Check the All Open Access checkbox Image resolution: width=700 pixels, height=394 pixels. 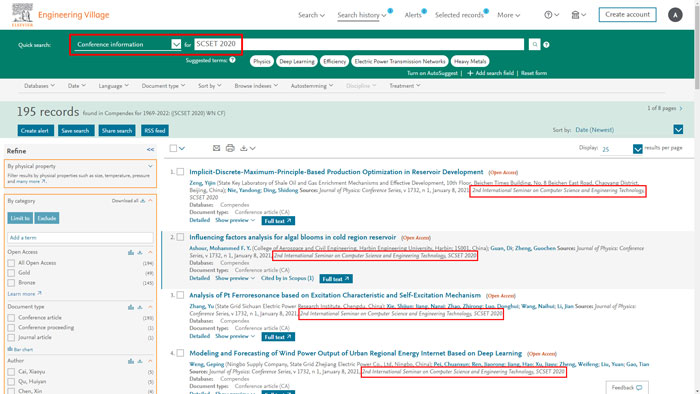coord(11,263)
